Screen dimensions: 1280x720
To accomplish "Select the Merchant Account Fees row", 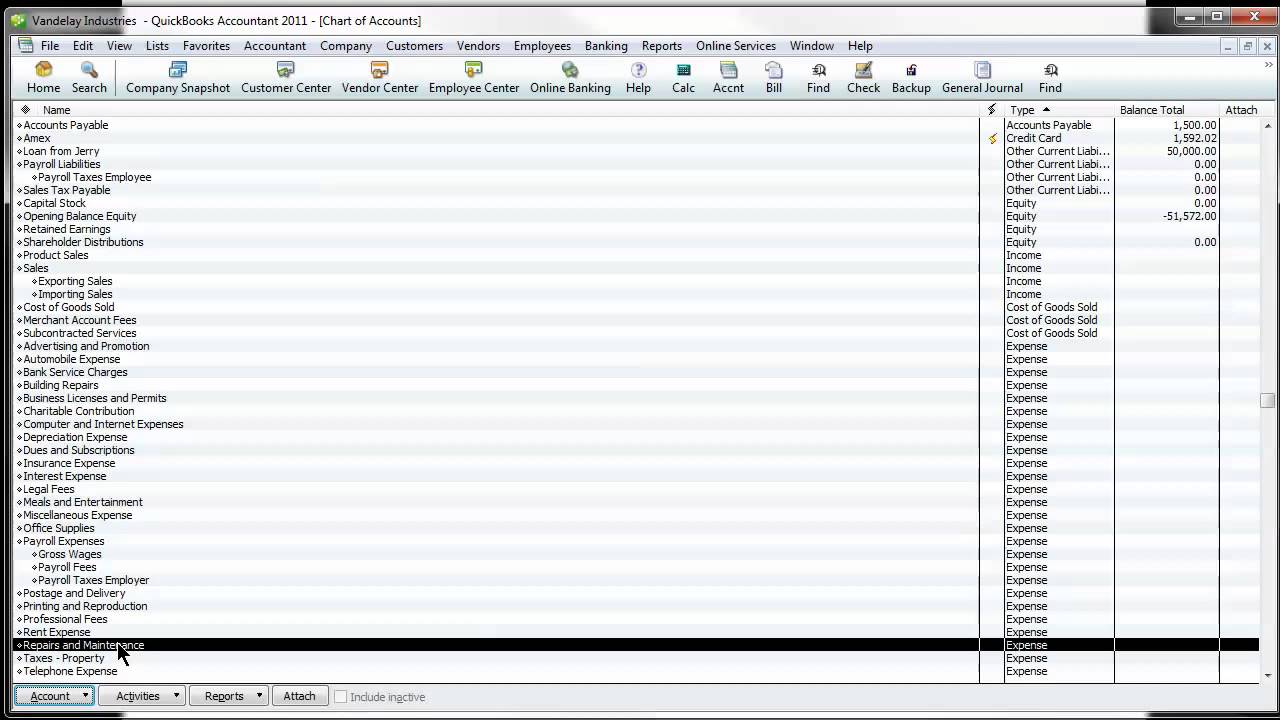I will (x=636, y=320).
